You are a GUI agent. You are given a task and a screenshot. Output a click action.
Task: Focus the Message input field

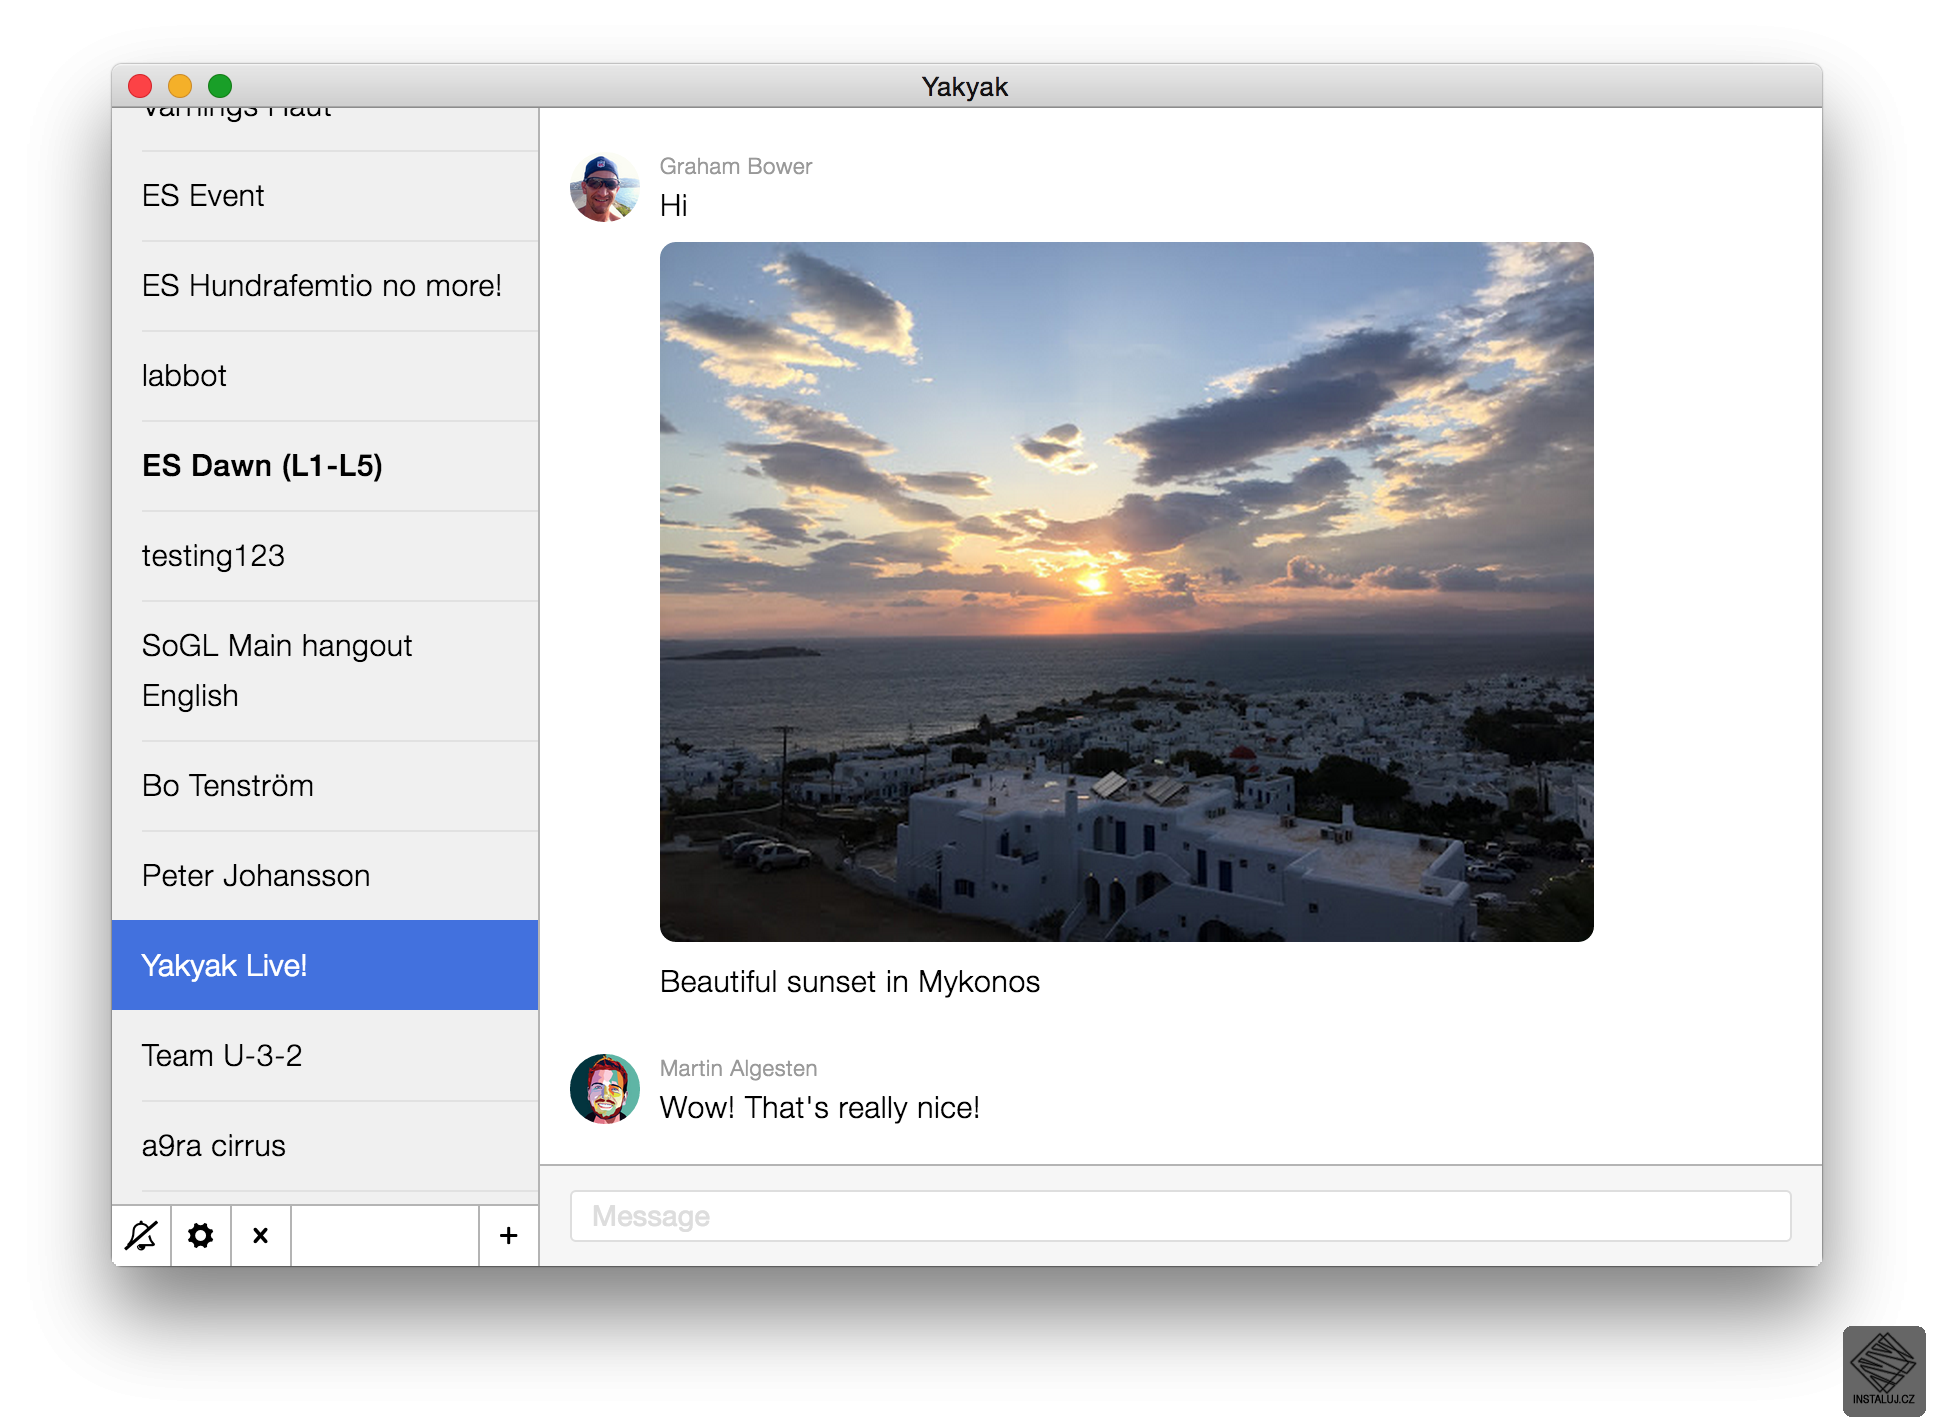point(1180,1216)
